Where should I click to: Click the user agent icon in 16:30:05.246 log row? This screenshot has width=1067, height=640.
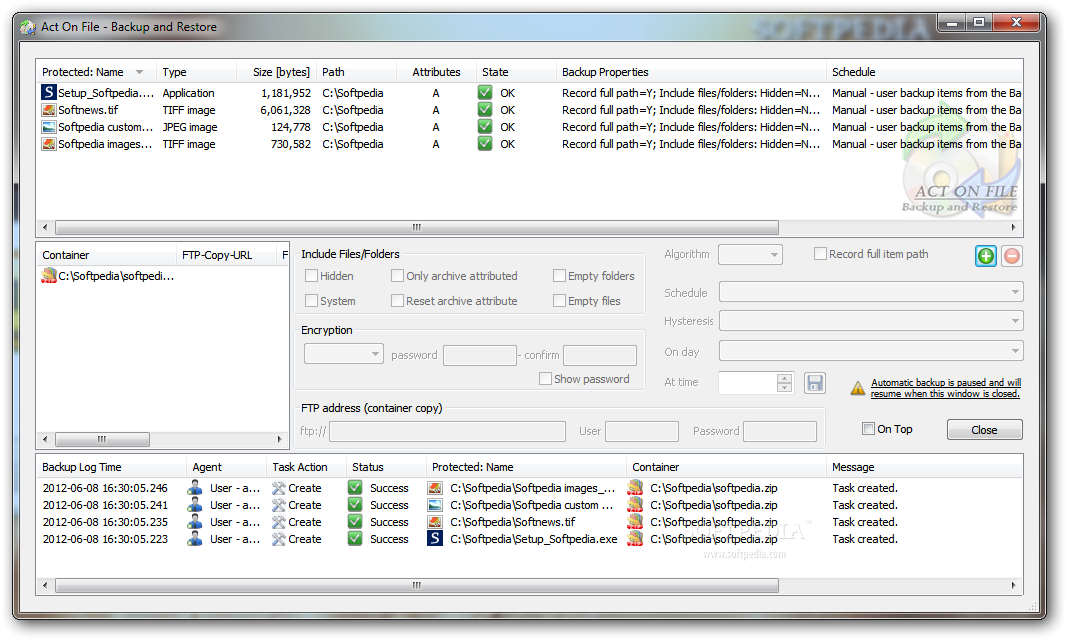click(195, 488)
